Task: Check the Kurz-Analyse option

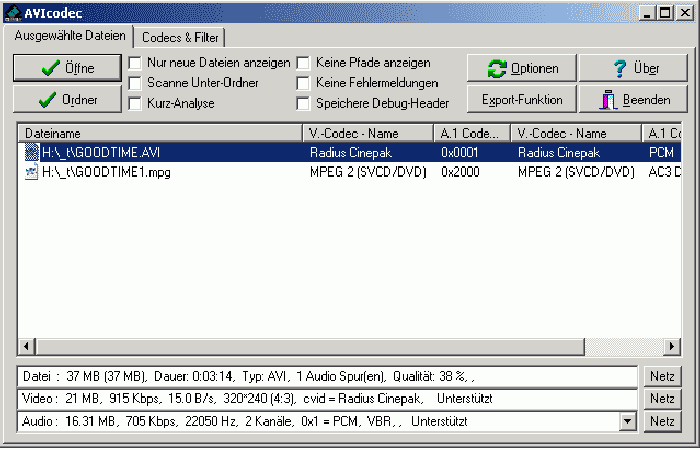Action: click(135, 103)
